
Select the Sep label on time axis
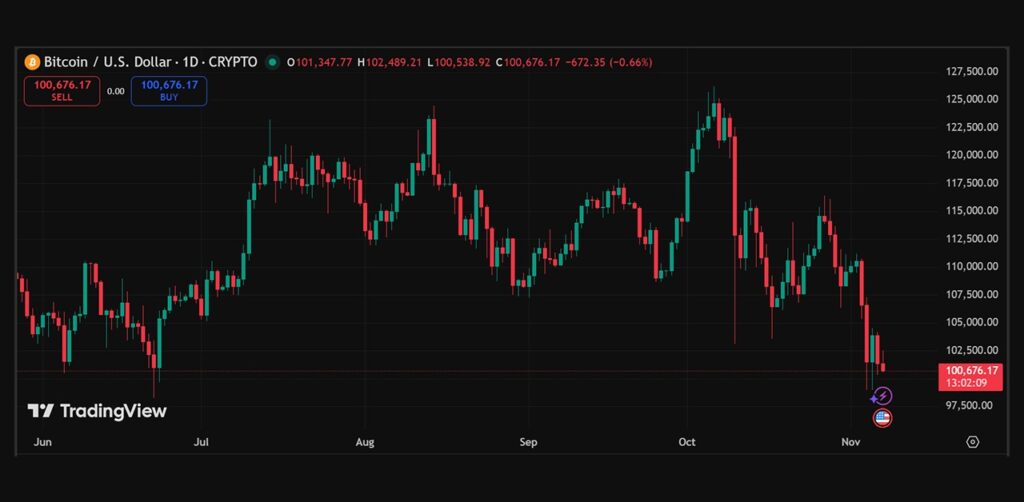tap(528, 441)
